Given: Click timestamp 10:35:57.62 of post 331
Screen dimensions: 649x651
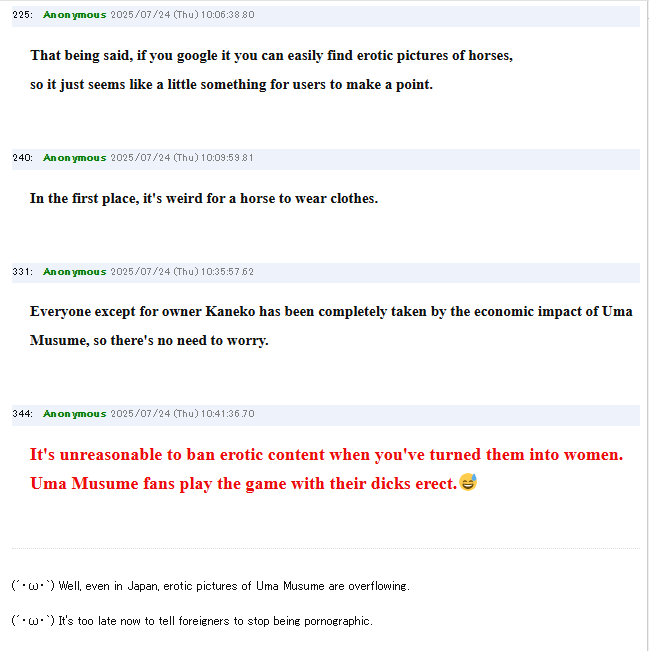Looking at the screenshot, I should tap(227, 272).
